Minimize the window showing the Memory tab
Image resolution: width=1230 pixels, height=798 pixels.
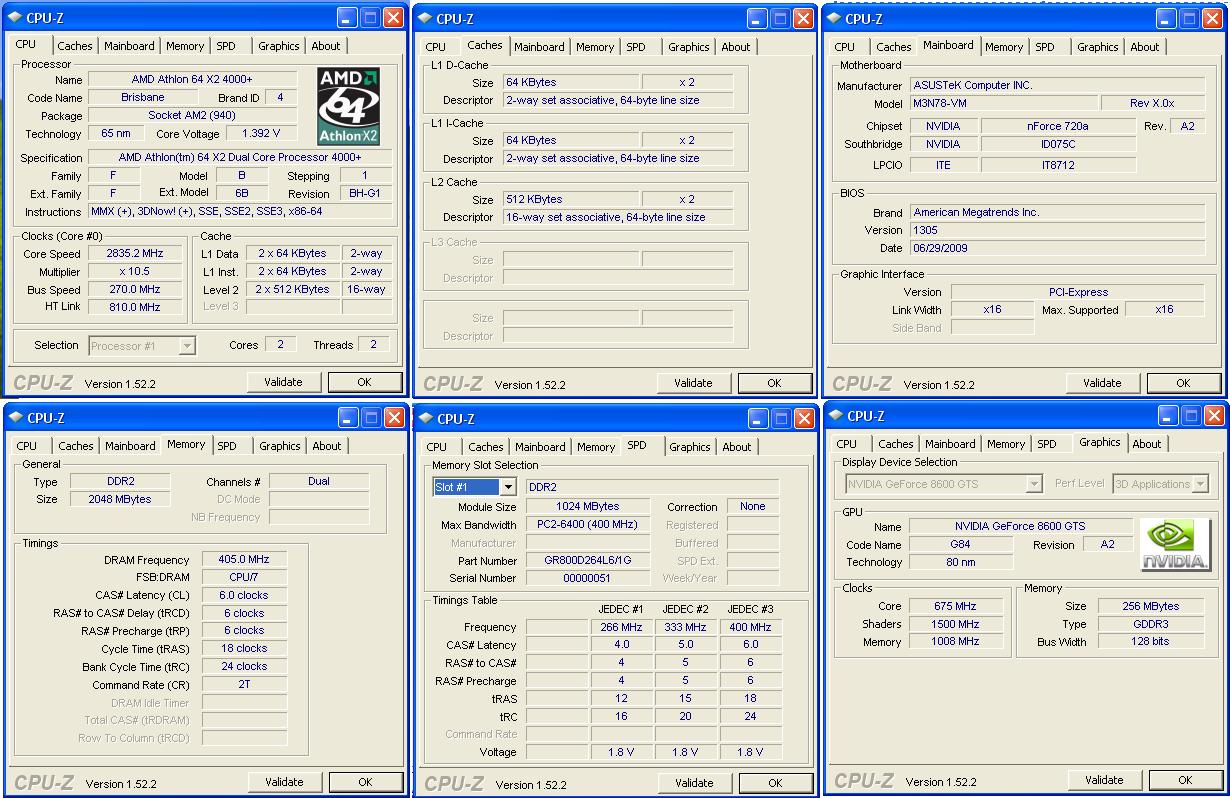pos(348,417)
